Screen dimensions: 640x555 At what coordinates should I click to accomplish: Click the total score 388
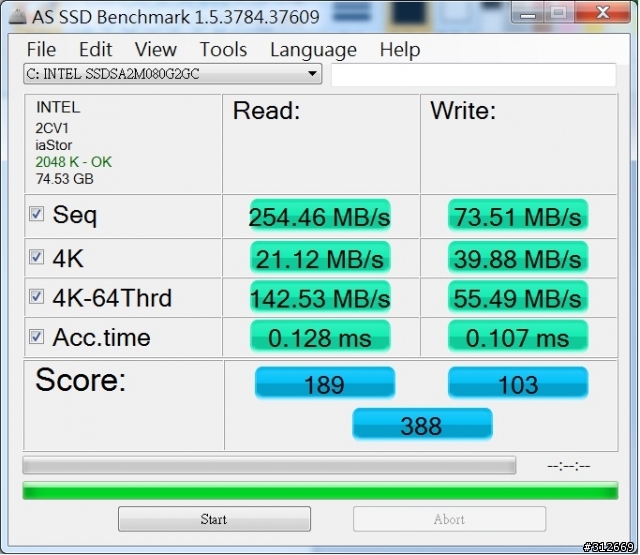422,425
